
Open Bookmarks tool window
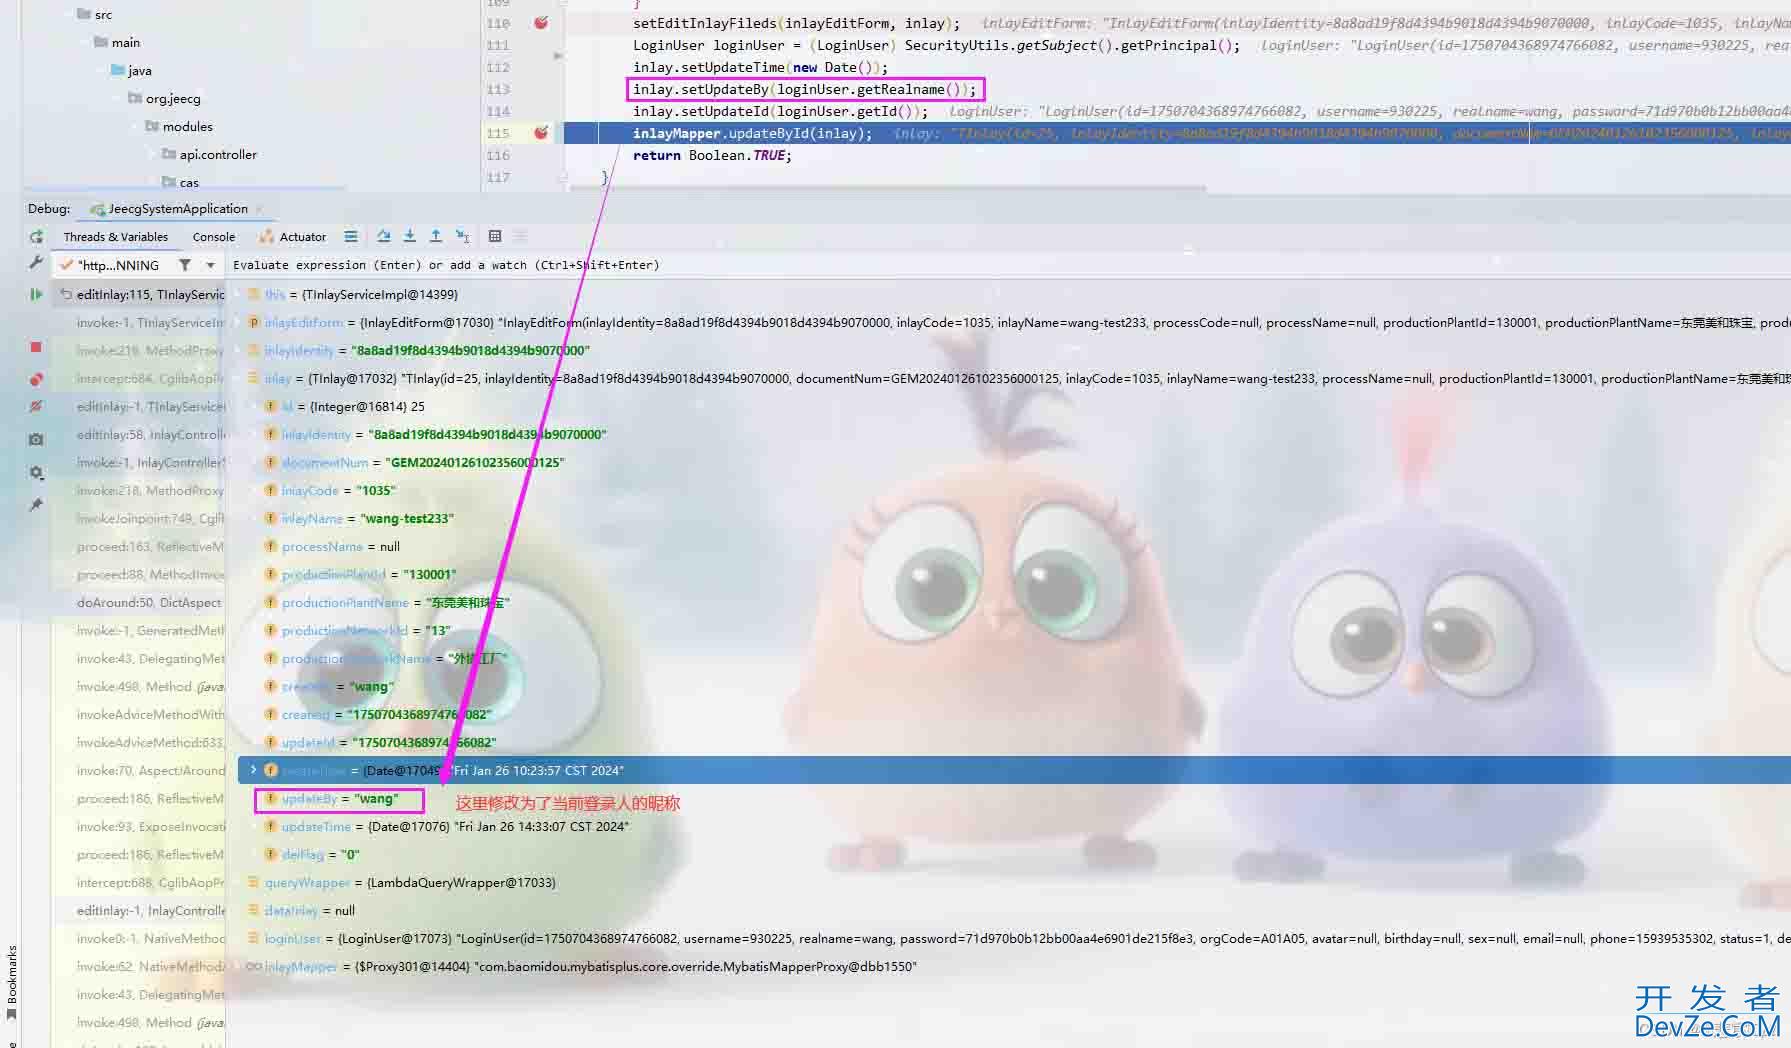[12, 982]
